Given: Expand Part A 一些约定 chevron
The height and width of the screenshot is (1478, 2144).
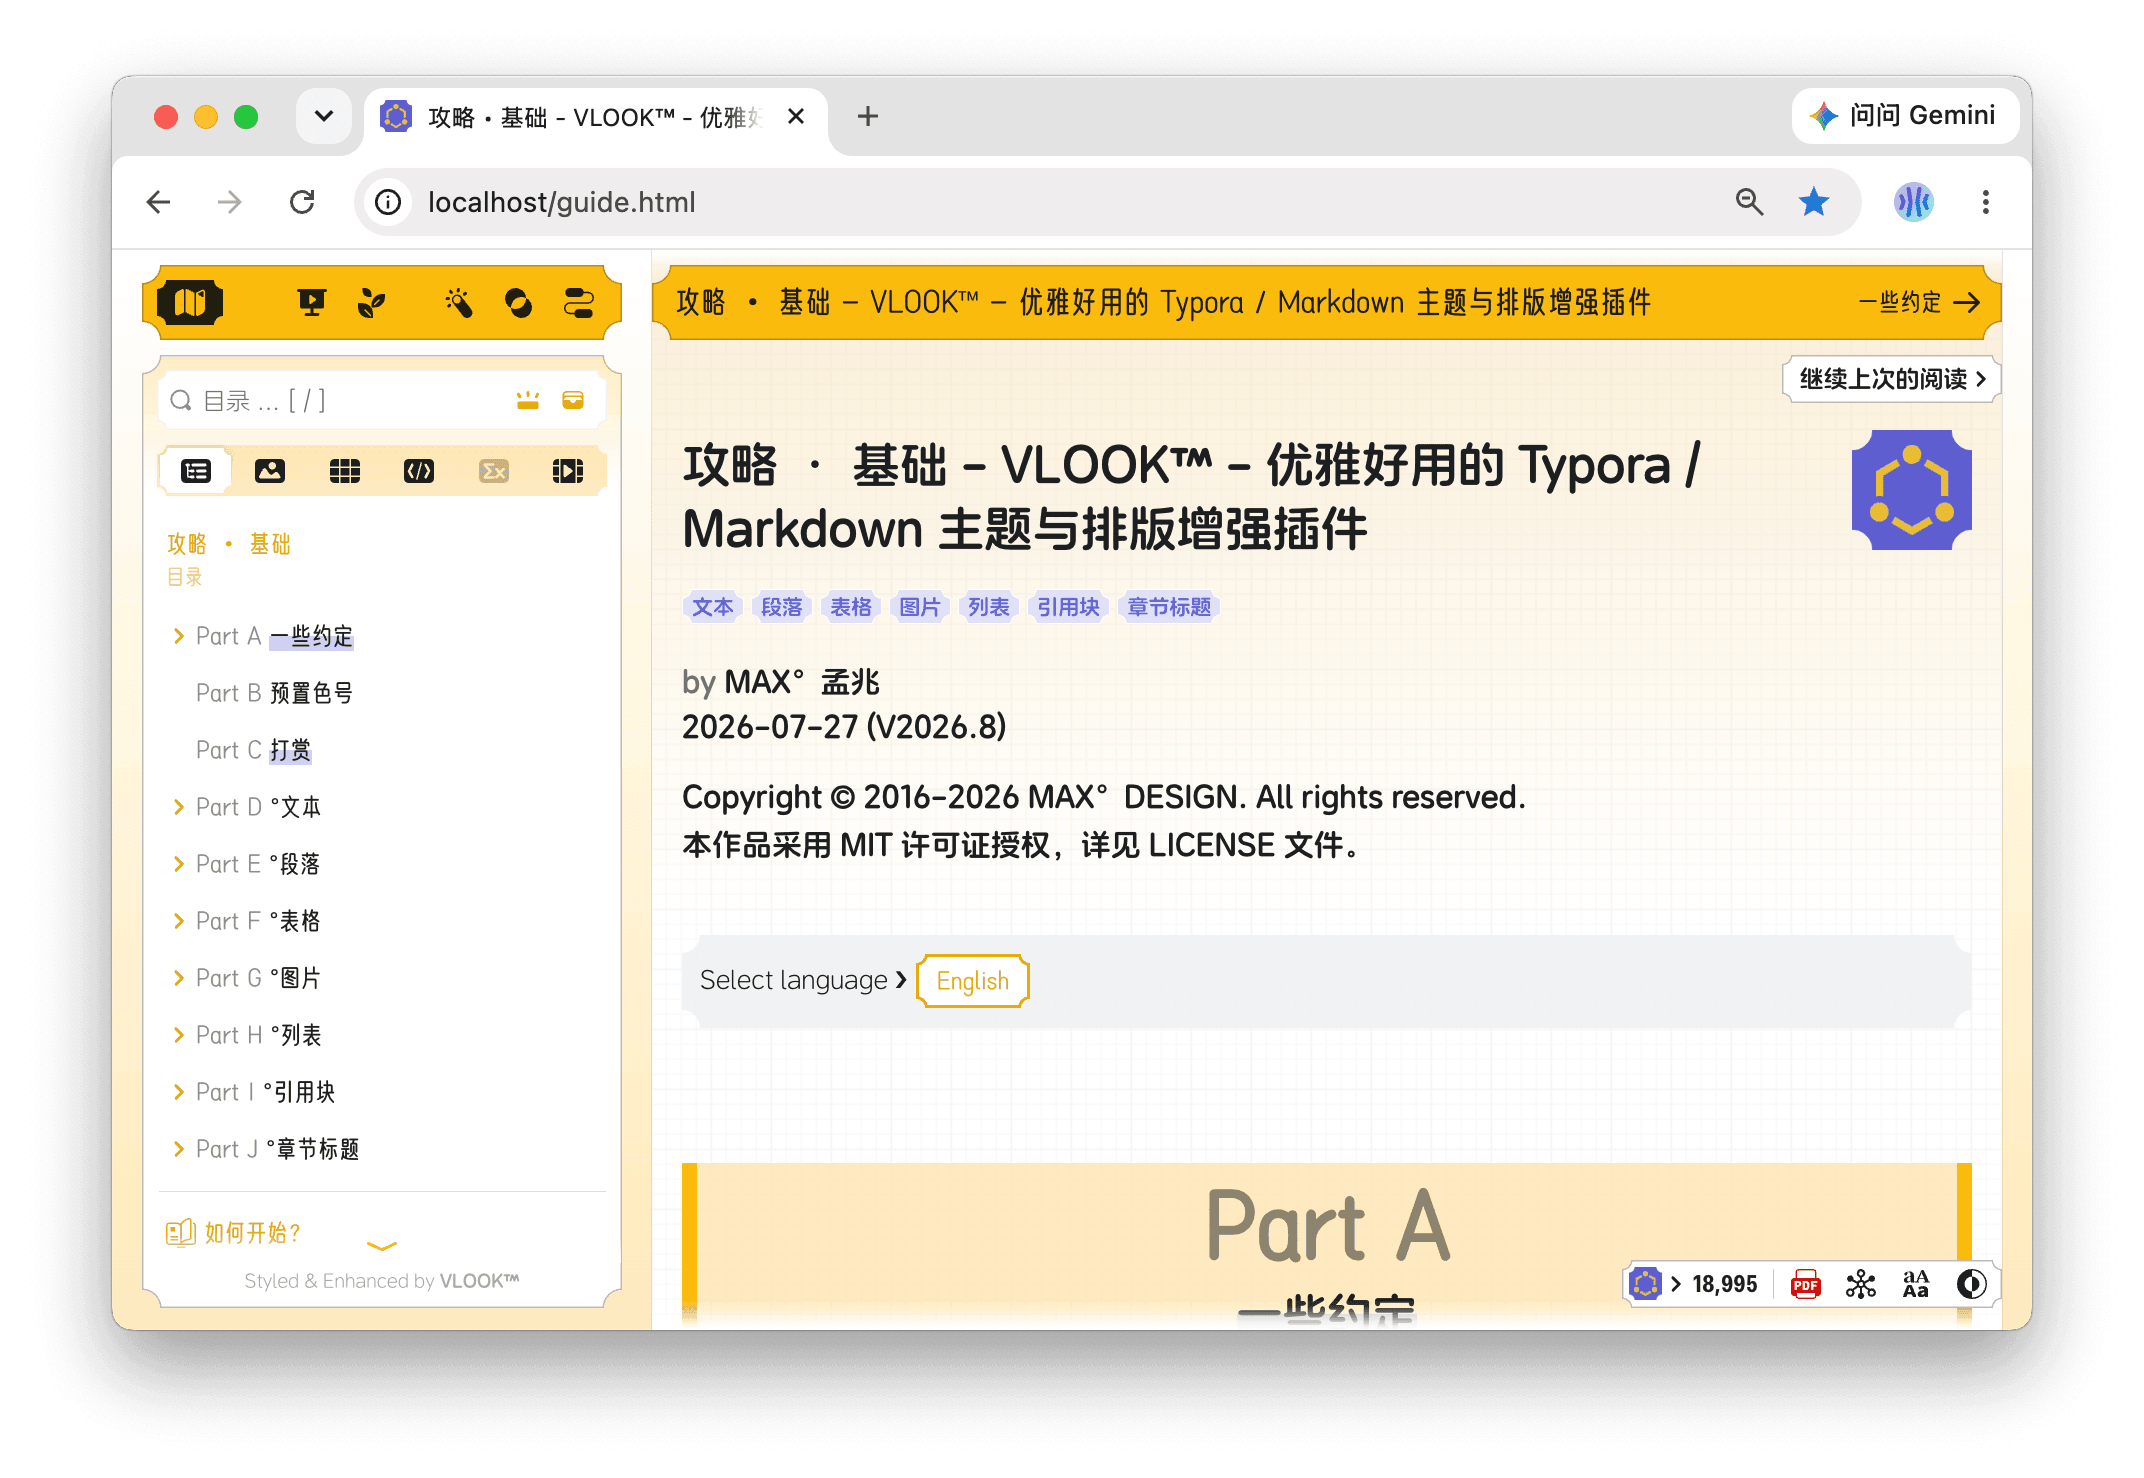Looking at the screenshot, I should pyautogui.click(x=179, y=636).
